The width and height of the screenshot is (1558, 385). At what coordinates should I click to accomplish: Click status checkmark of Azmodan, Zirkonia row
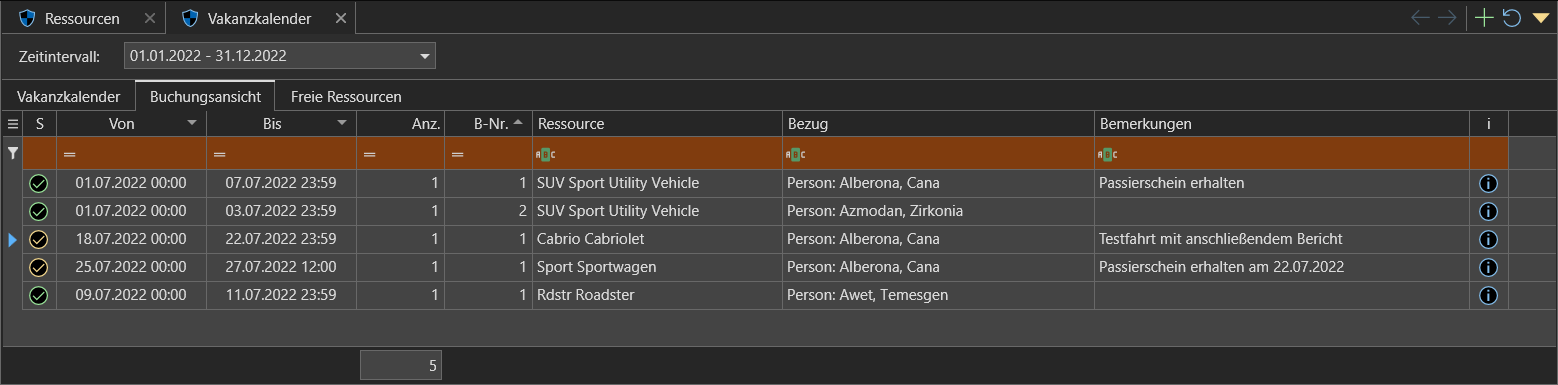(x=39, y=212)
